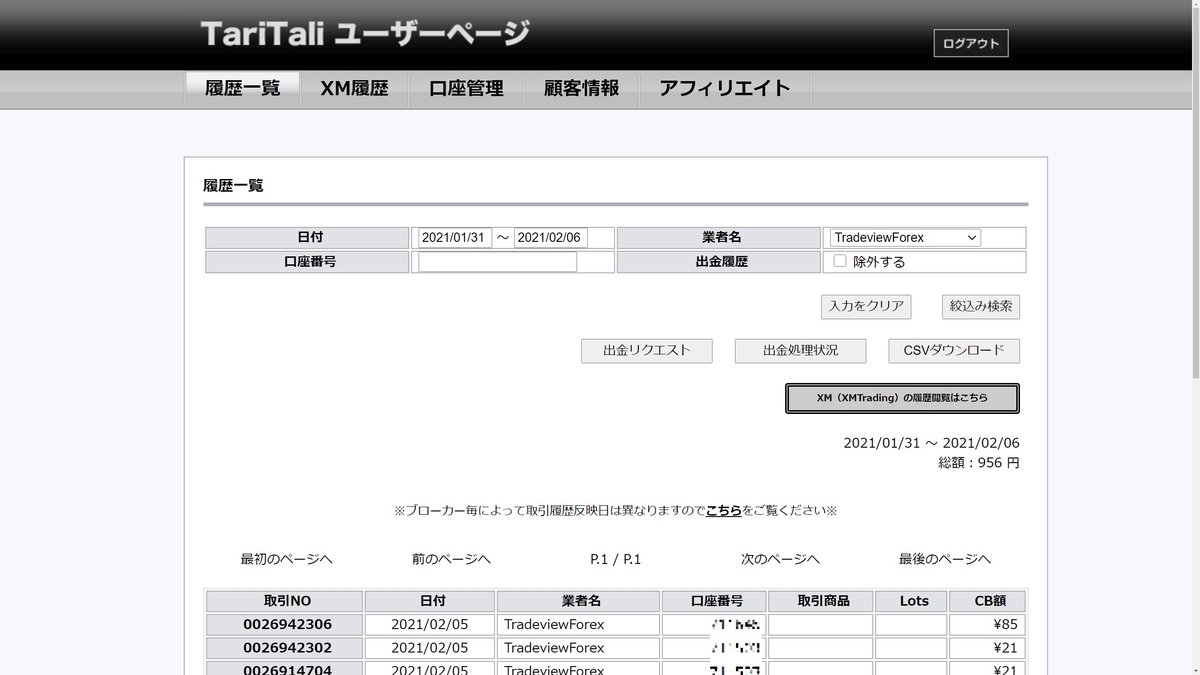1200x675 pixels.
Task: Open the アフィリエイト tab
Action: tap(725, 89)
